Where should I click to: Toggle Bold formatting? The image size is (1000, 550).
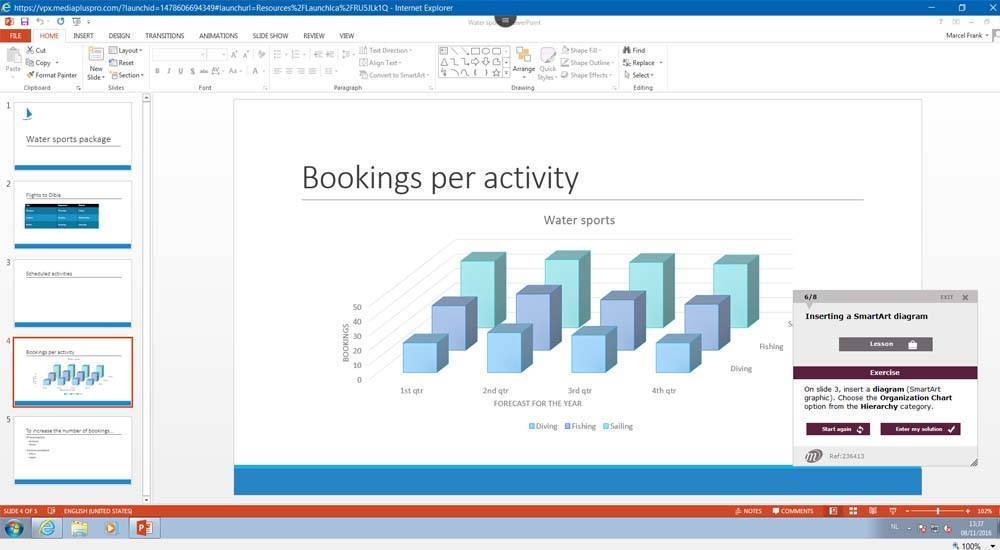click(x=157, y=71)
